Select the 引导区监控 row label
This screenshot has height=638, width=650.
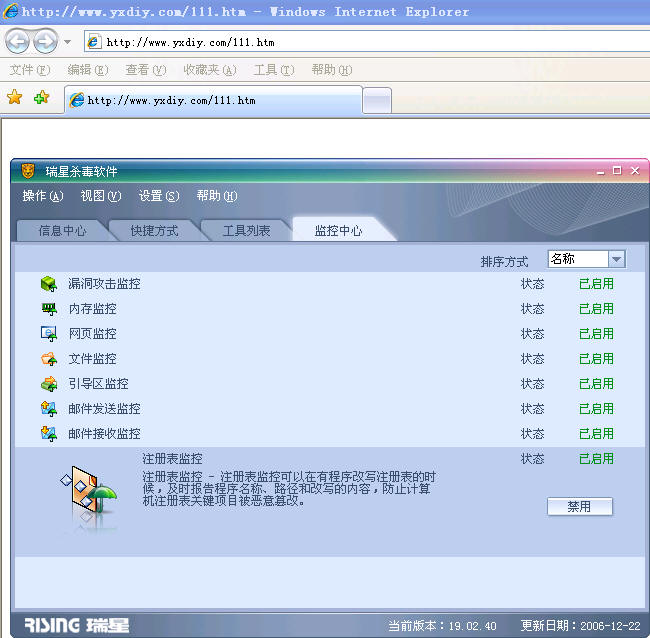tap(99, 384)
